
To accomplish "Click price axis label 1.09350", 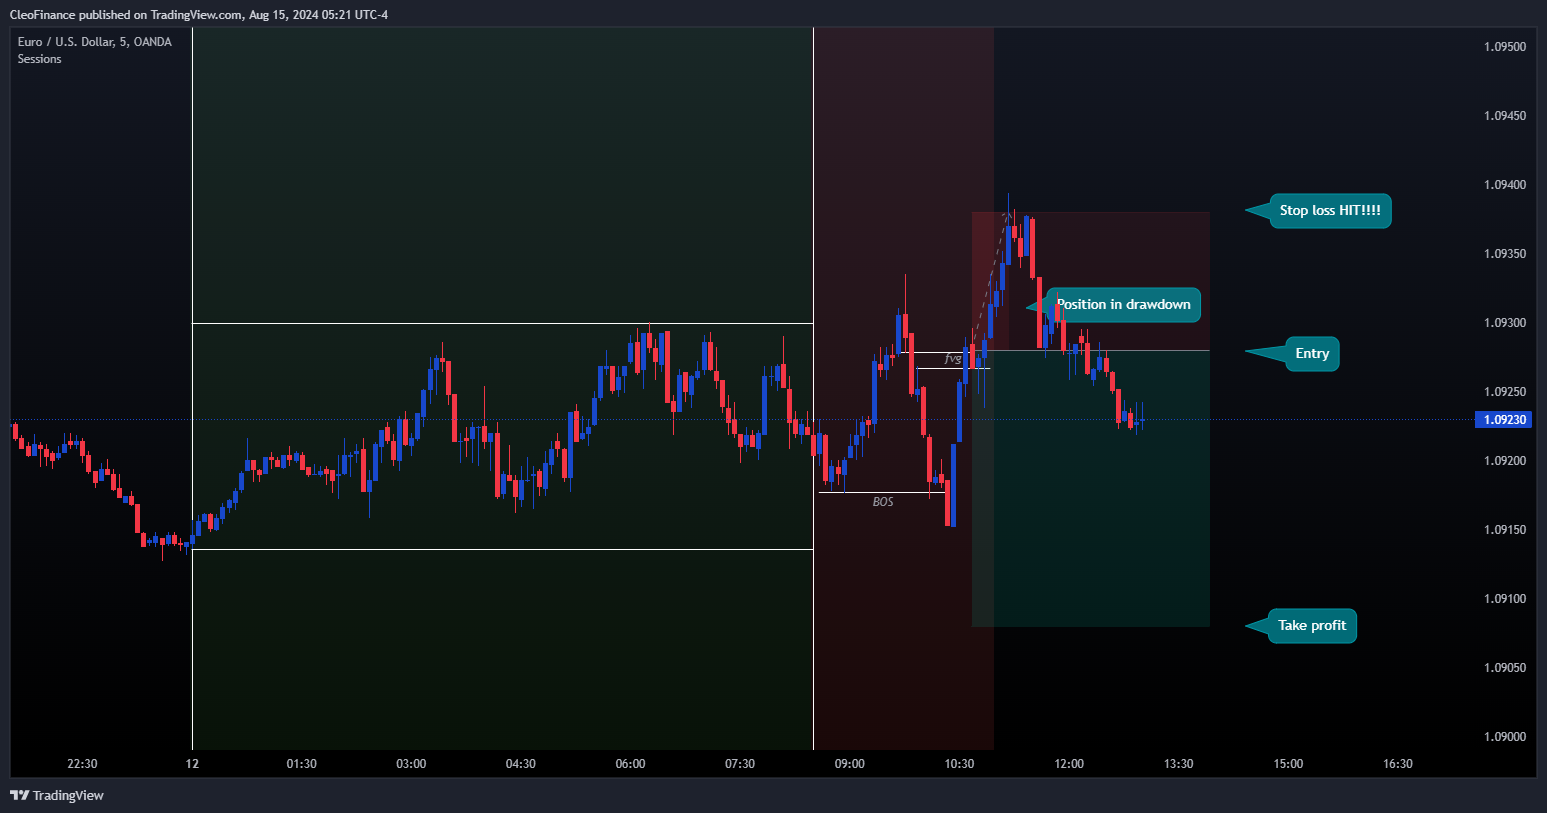I will 1505,254.
